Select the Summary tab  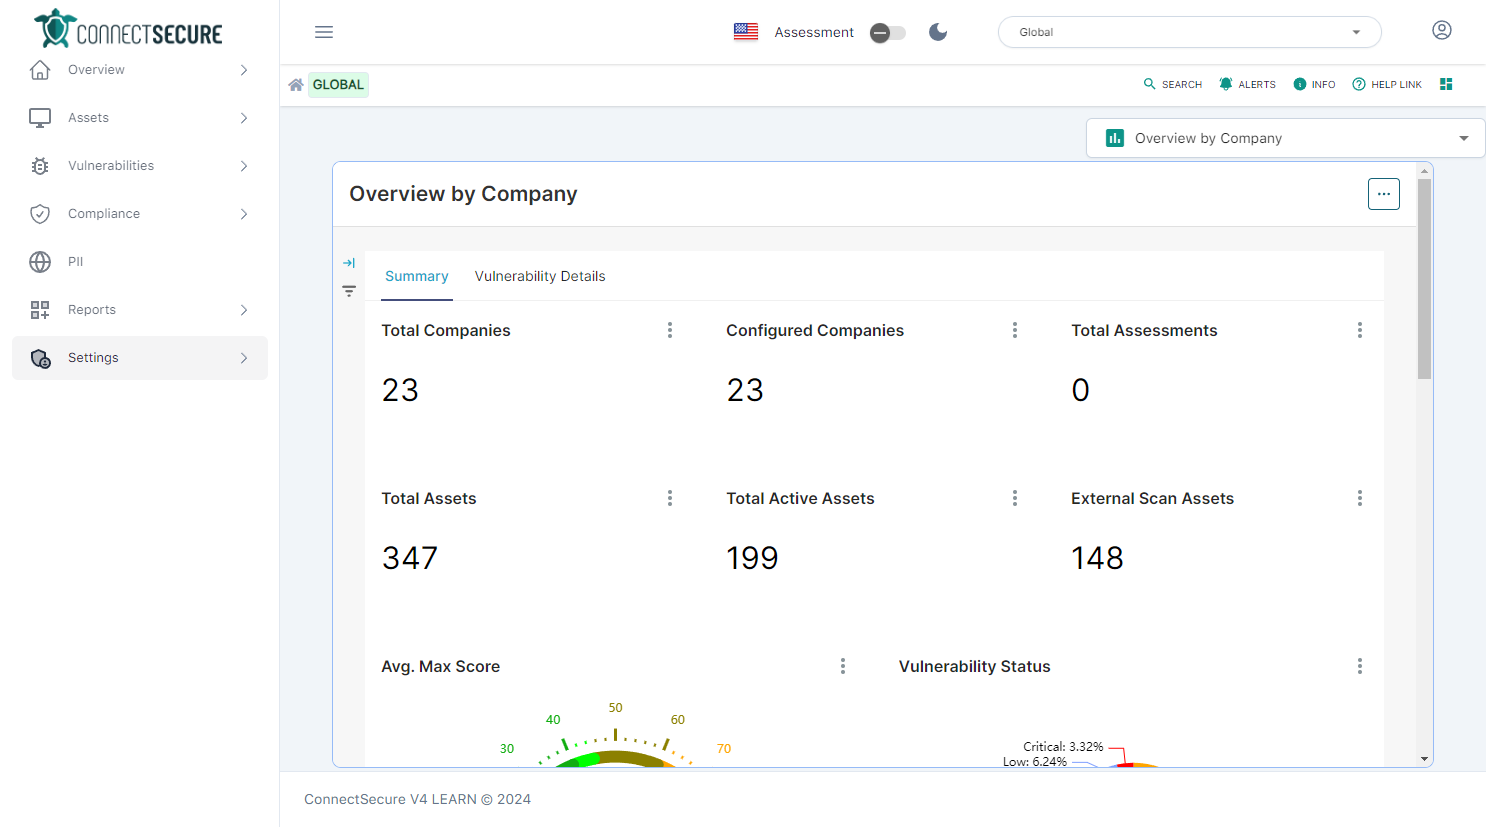coord(417,276)
